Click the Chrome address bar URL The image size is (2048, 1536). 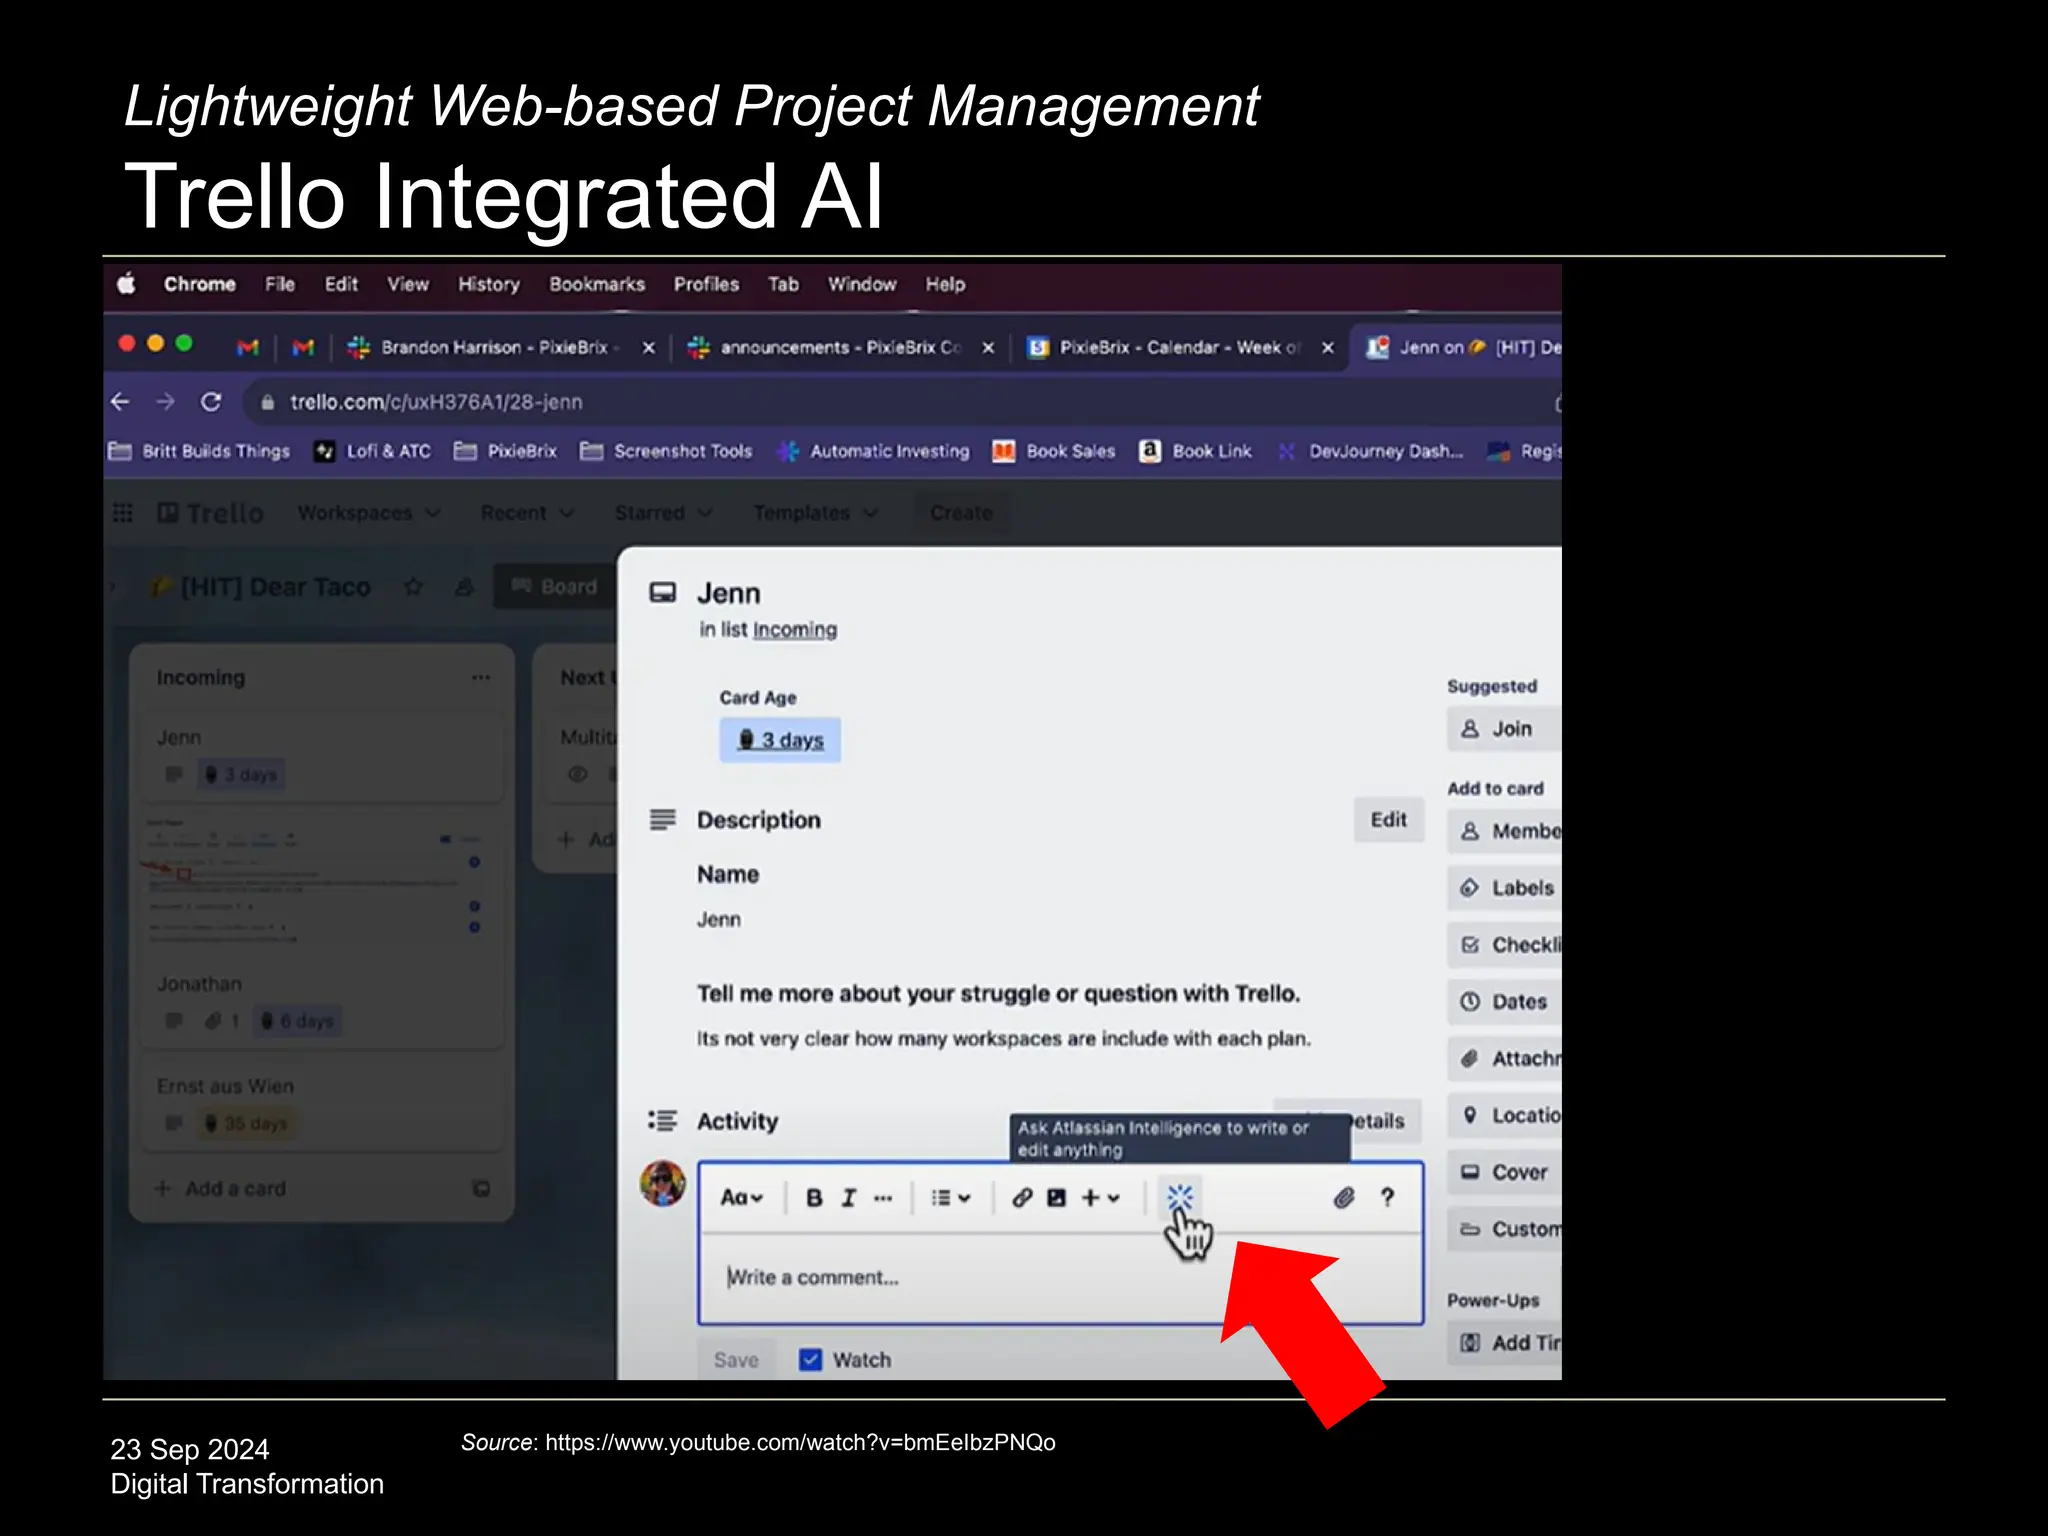coord(436,402)
